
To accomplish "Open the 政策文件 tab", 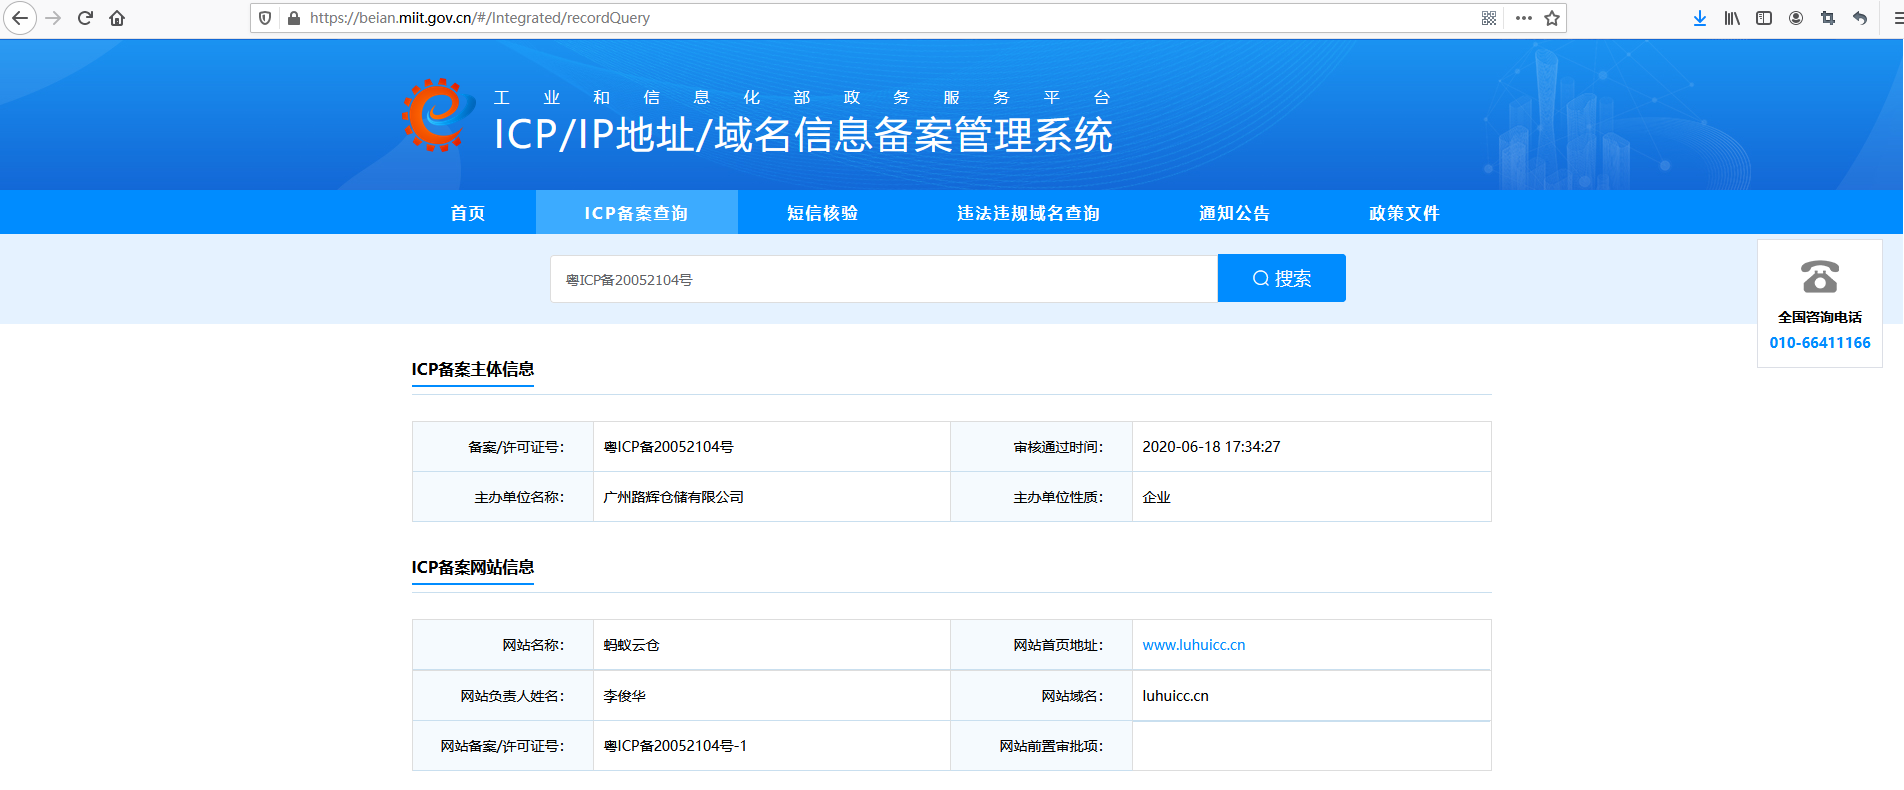I will 1405,213.
